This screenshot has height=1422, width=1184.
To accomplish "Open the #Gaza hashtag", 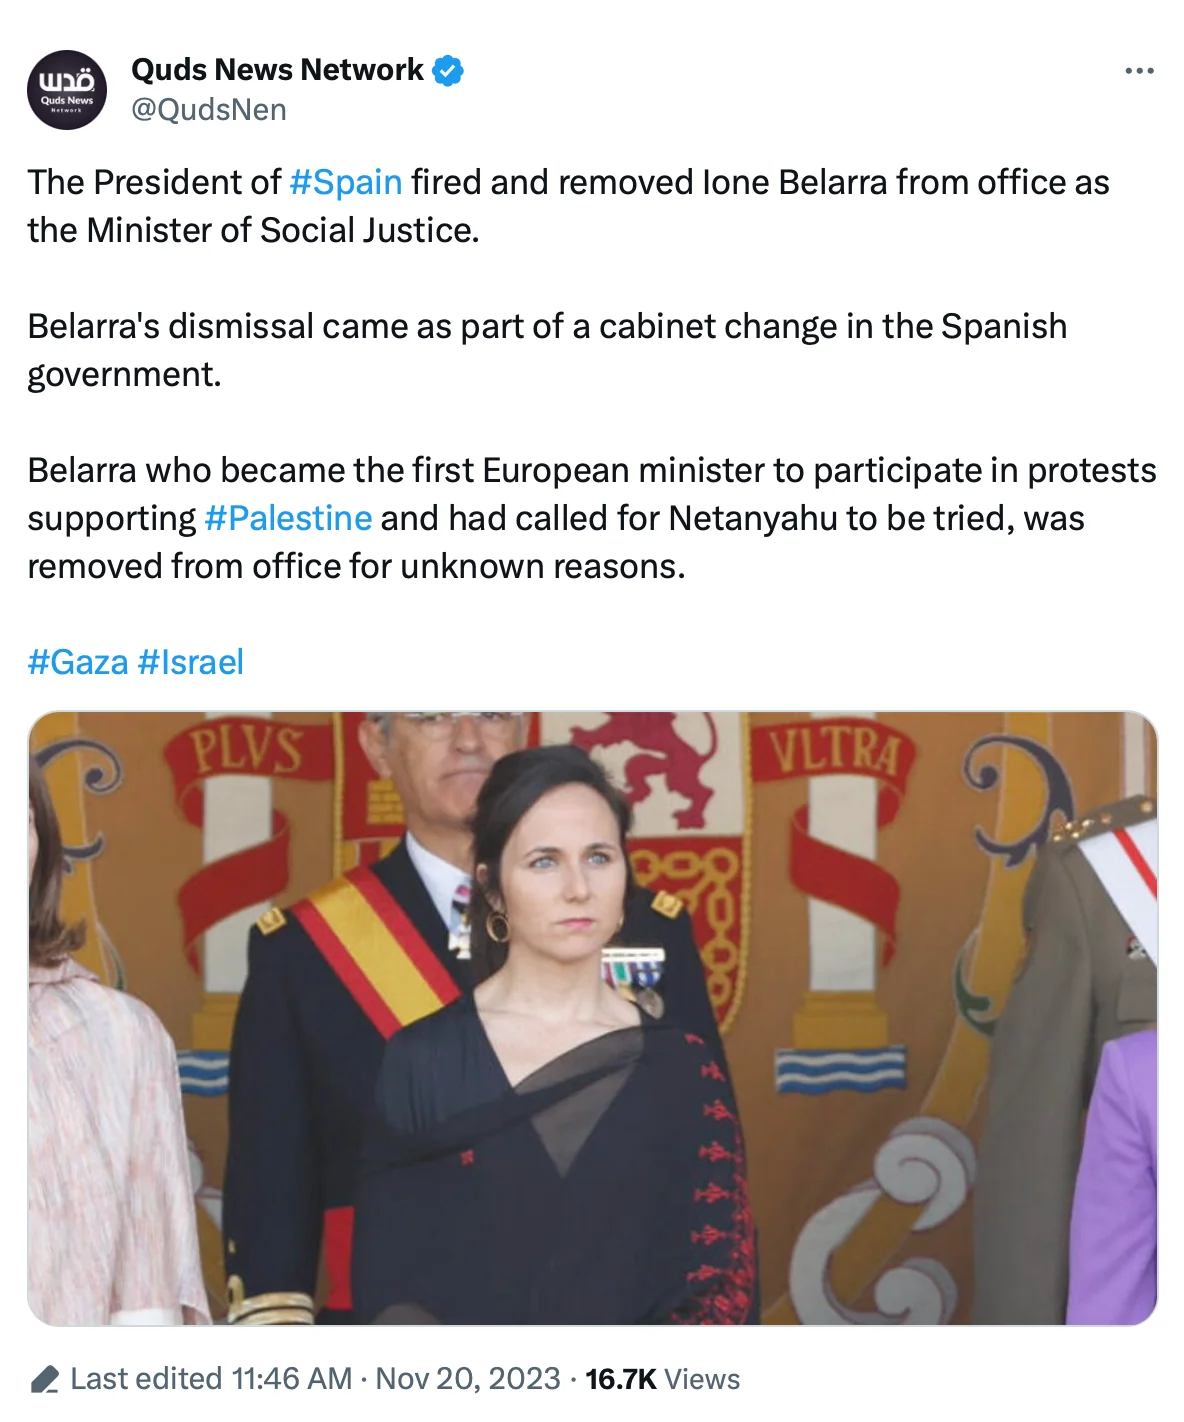I will coord(78,662).
